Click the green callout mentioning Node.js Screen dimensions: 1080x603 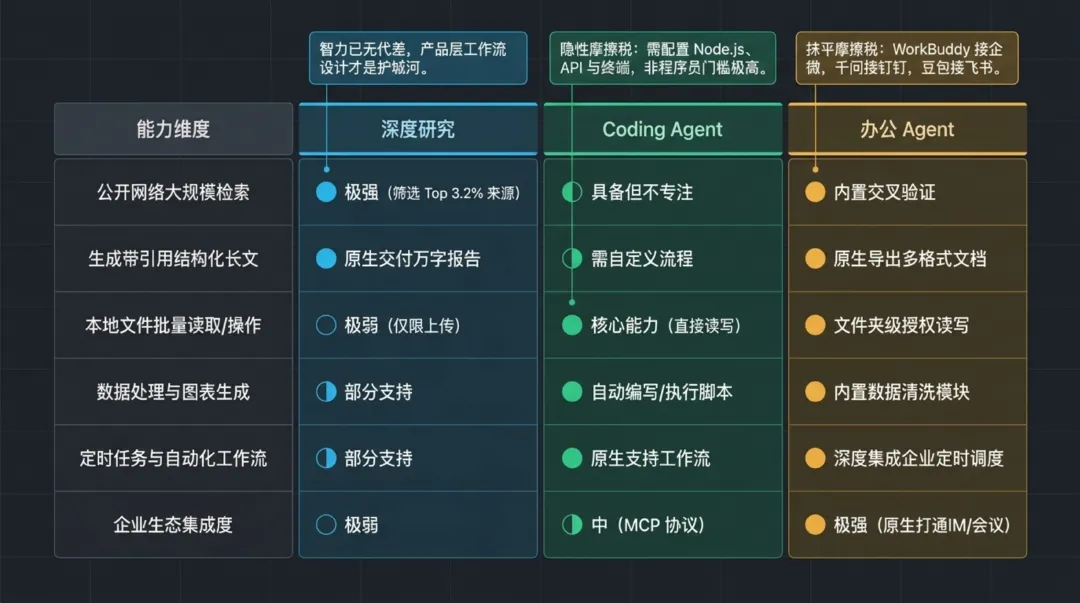(663, 58)
